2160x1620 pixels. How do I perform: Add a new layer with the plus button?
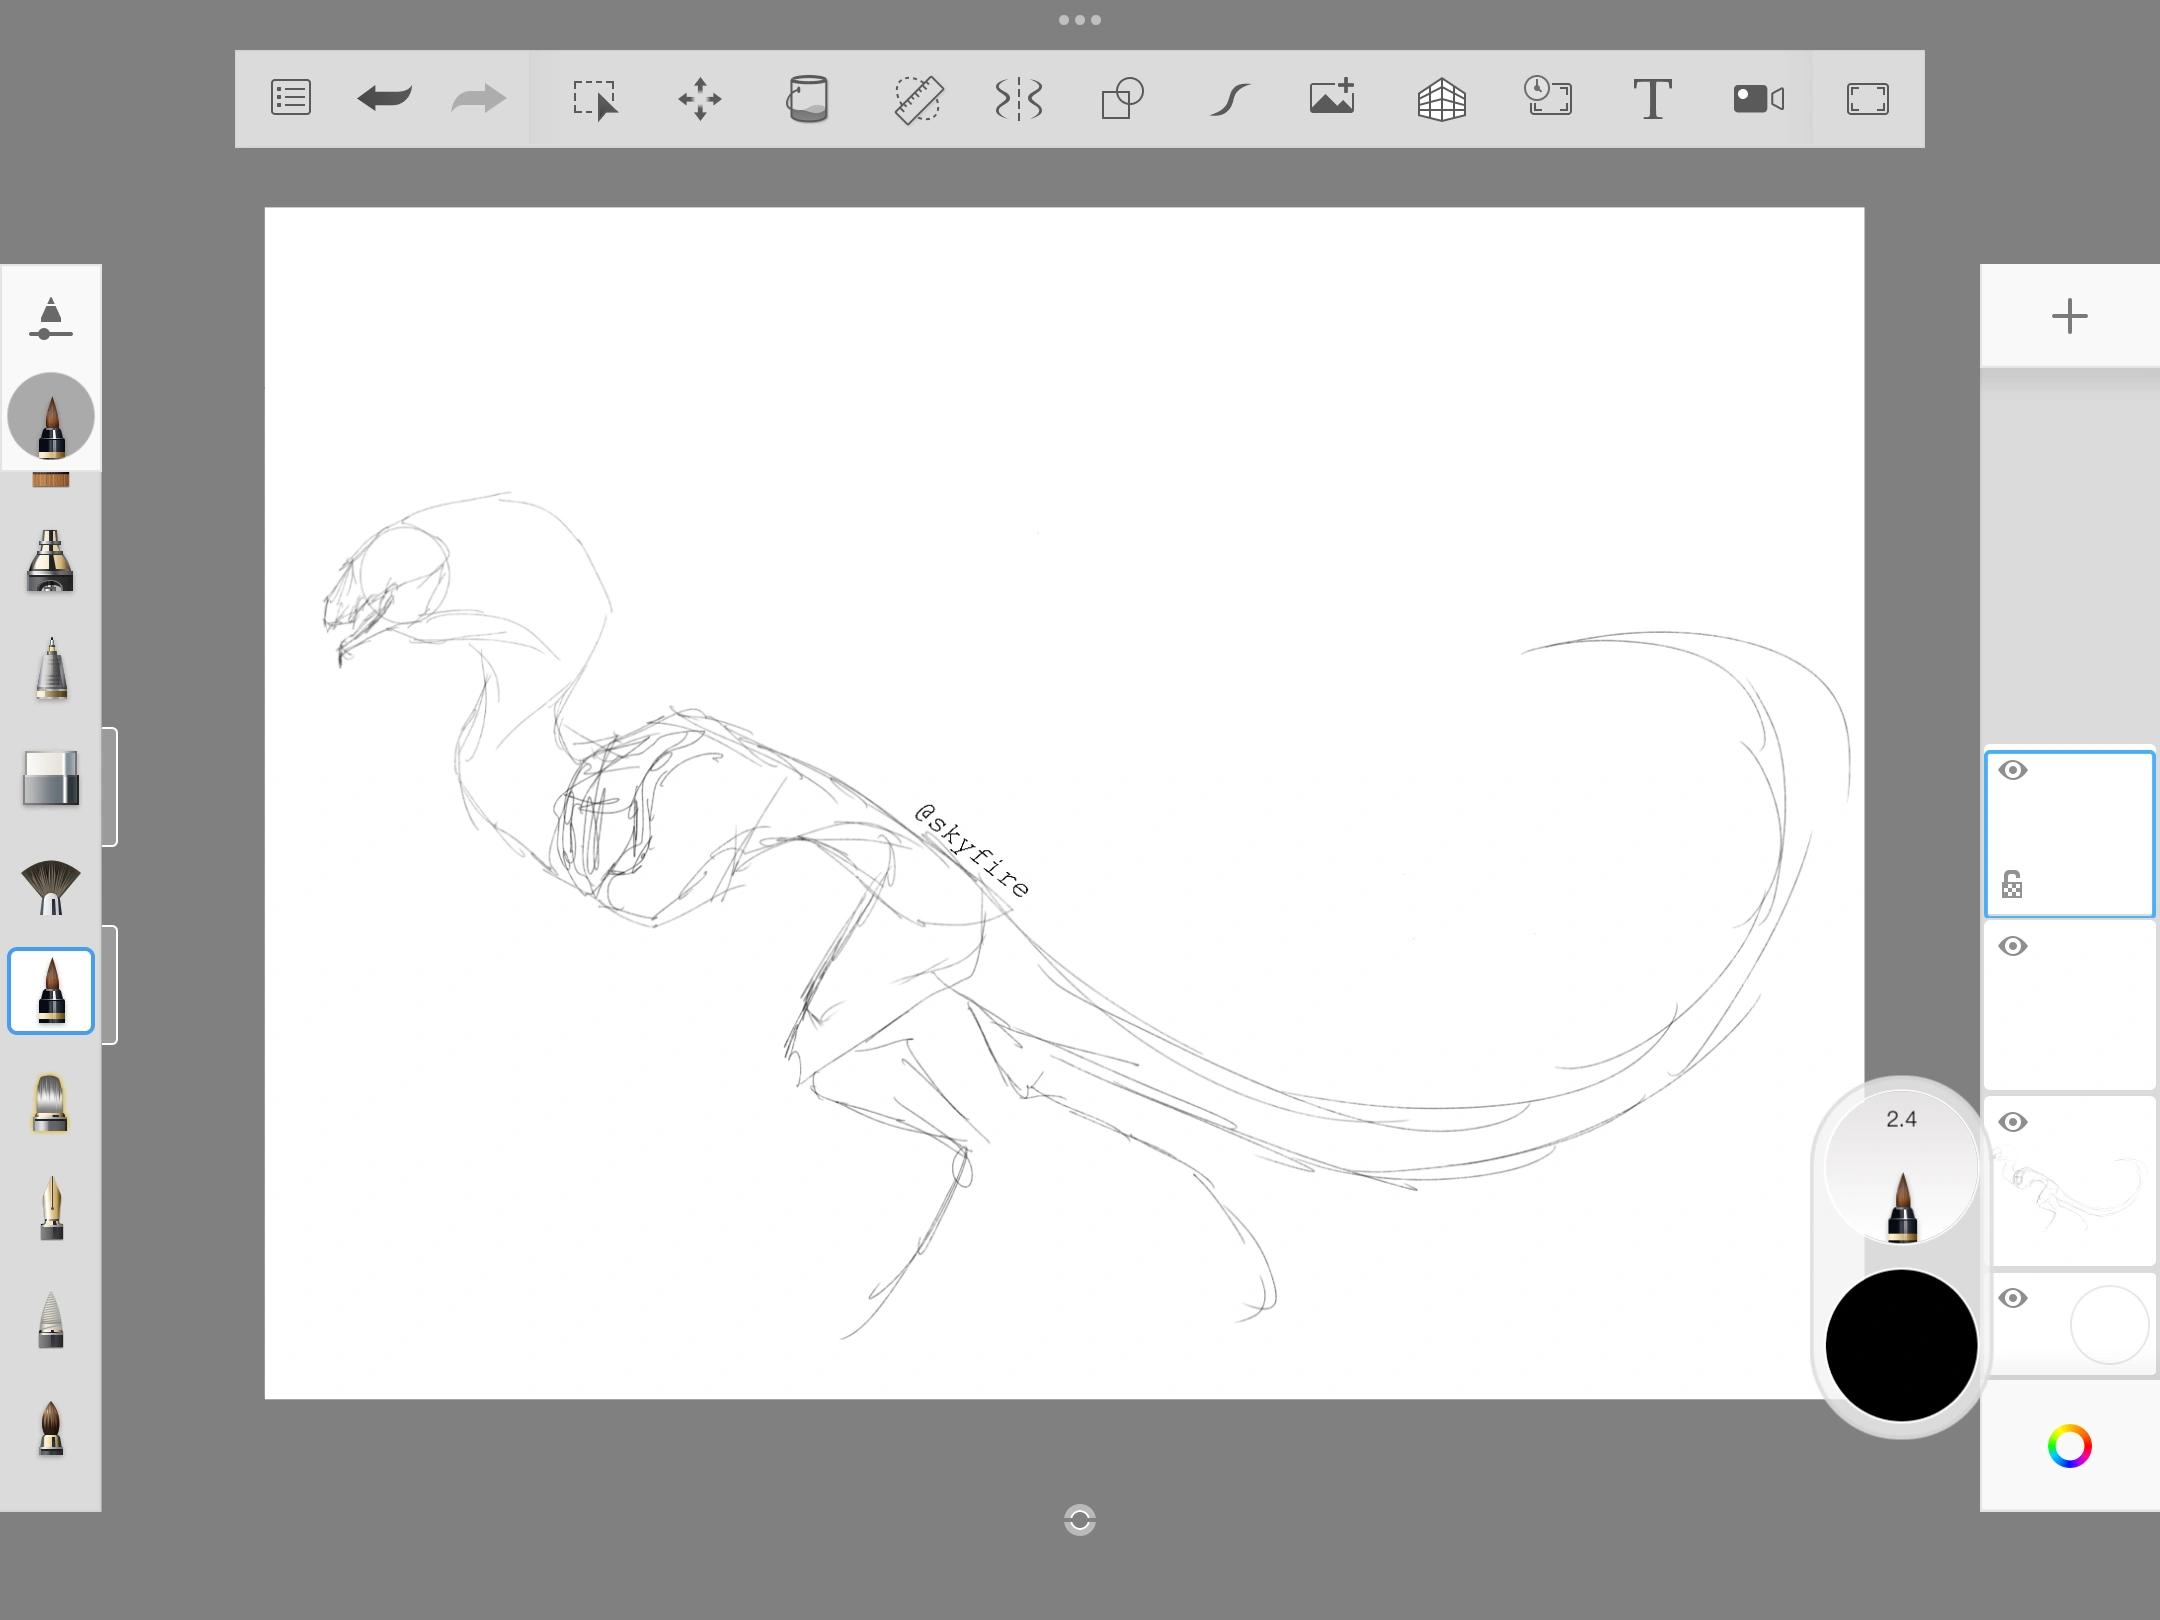[x=2069, y=316]
